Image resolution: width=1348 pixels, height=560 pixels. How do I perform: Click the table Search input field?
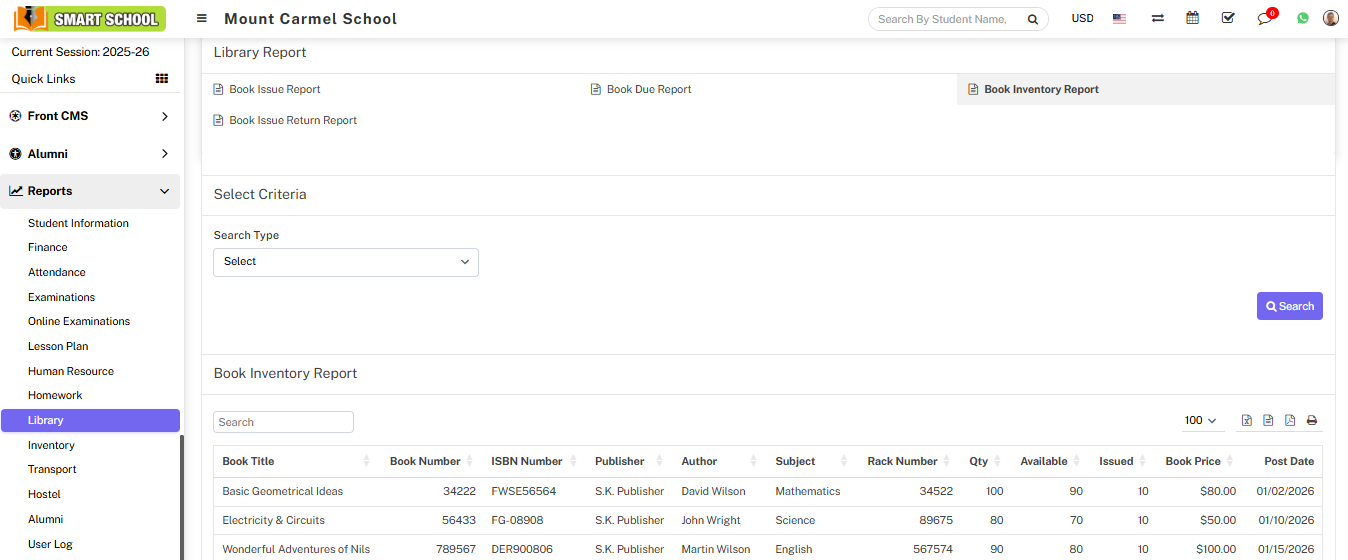284,422
